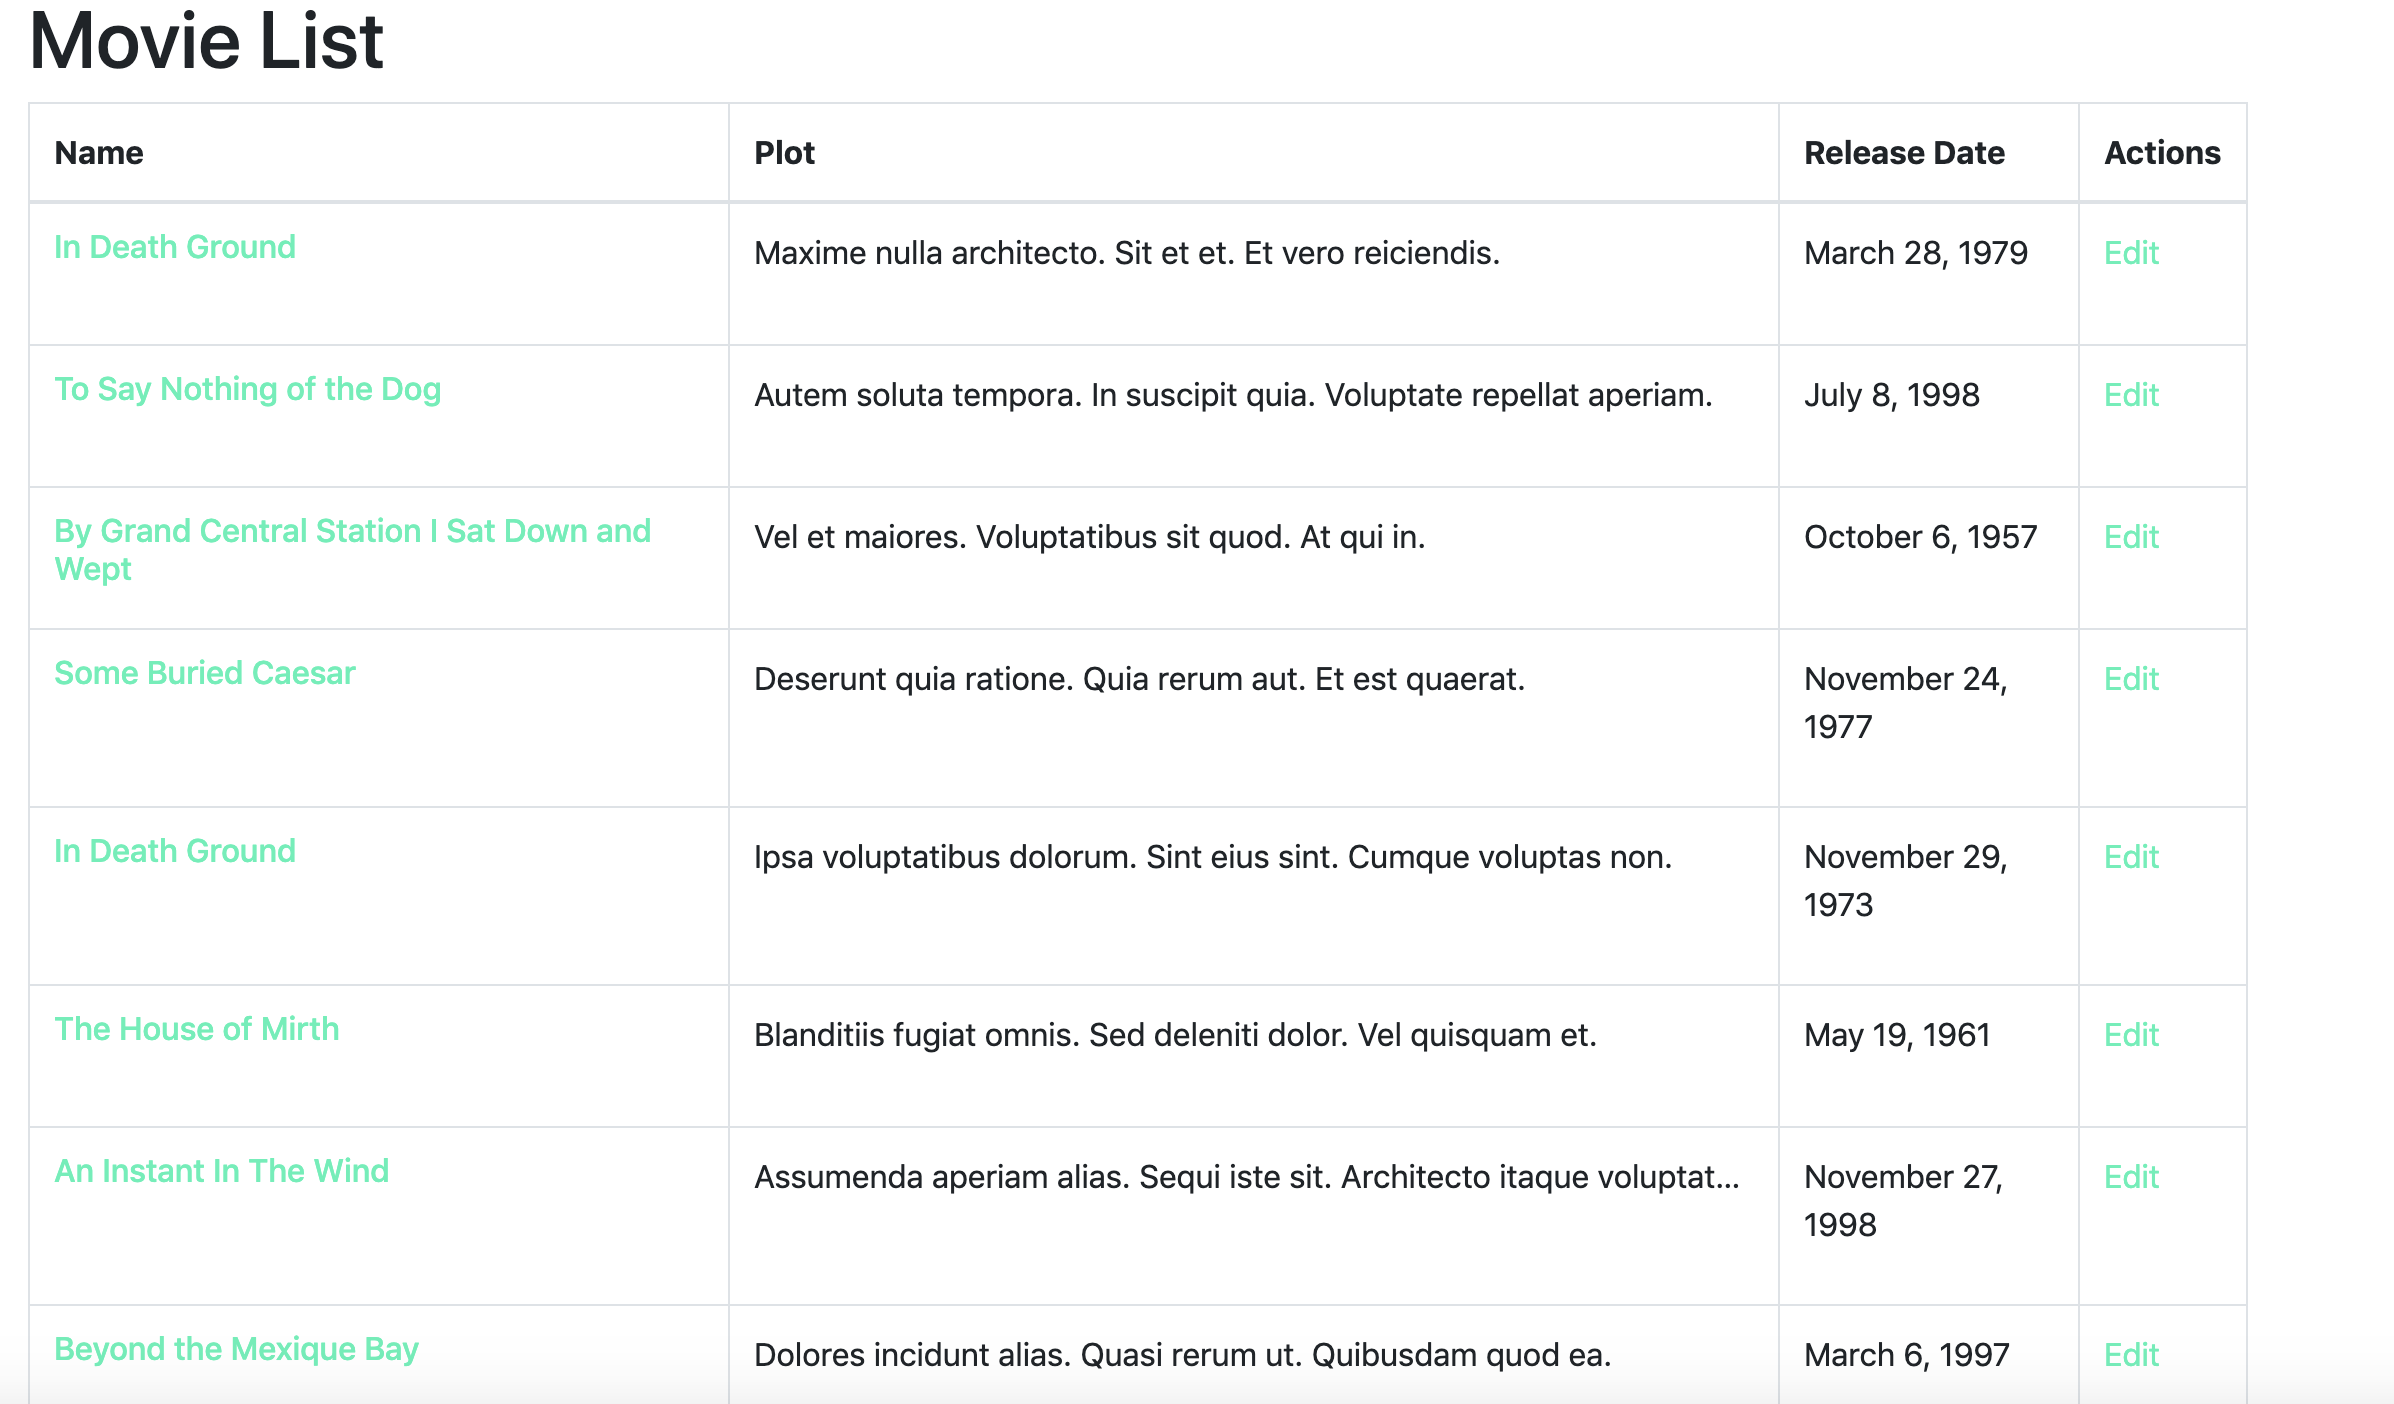Edit the movie released March 28, 1979

point(2131,253)
